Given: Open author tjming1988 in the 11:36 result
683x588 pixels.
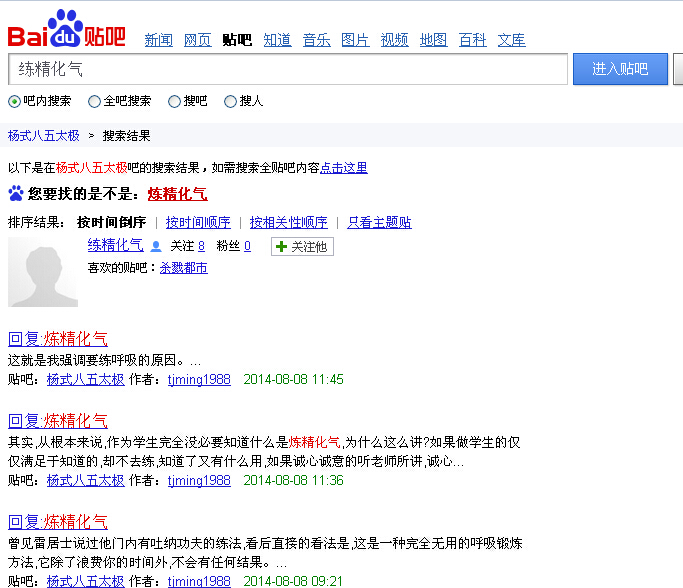Looking at the screenshot, I should coord(199,480).
